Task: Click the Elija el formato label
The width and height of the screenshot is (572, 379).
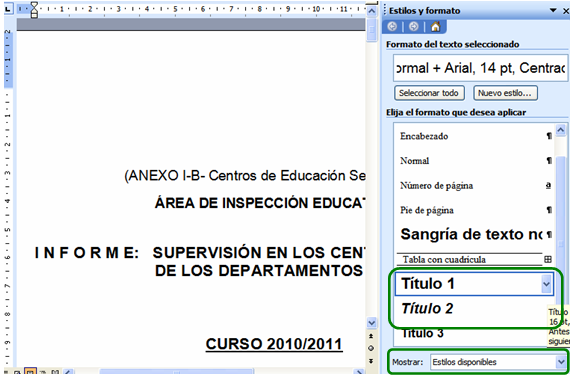Action: pyautogui.click(x=456, y=112)
